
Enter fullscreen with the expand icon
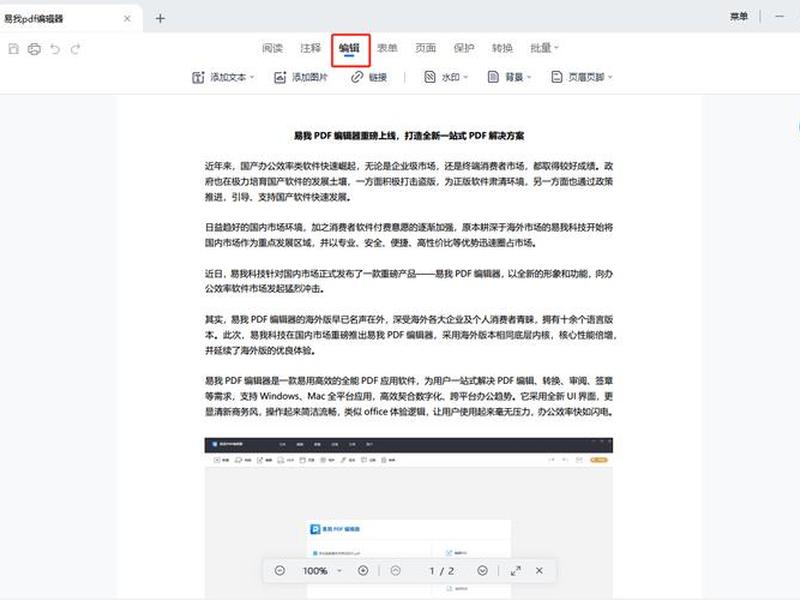pyautogui.click(x=516, y=570)
